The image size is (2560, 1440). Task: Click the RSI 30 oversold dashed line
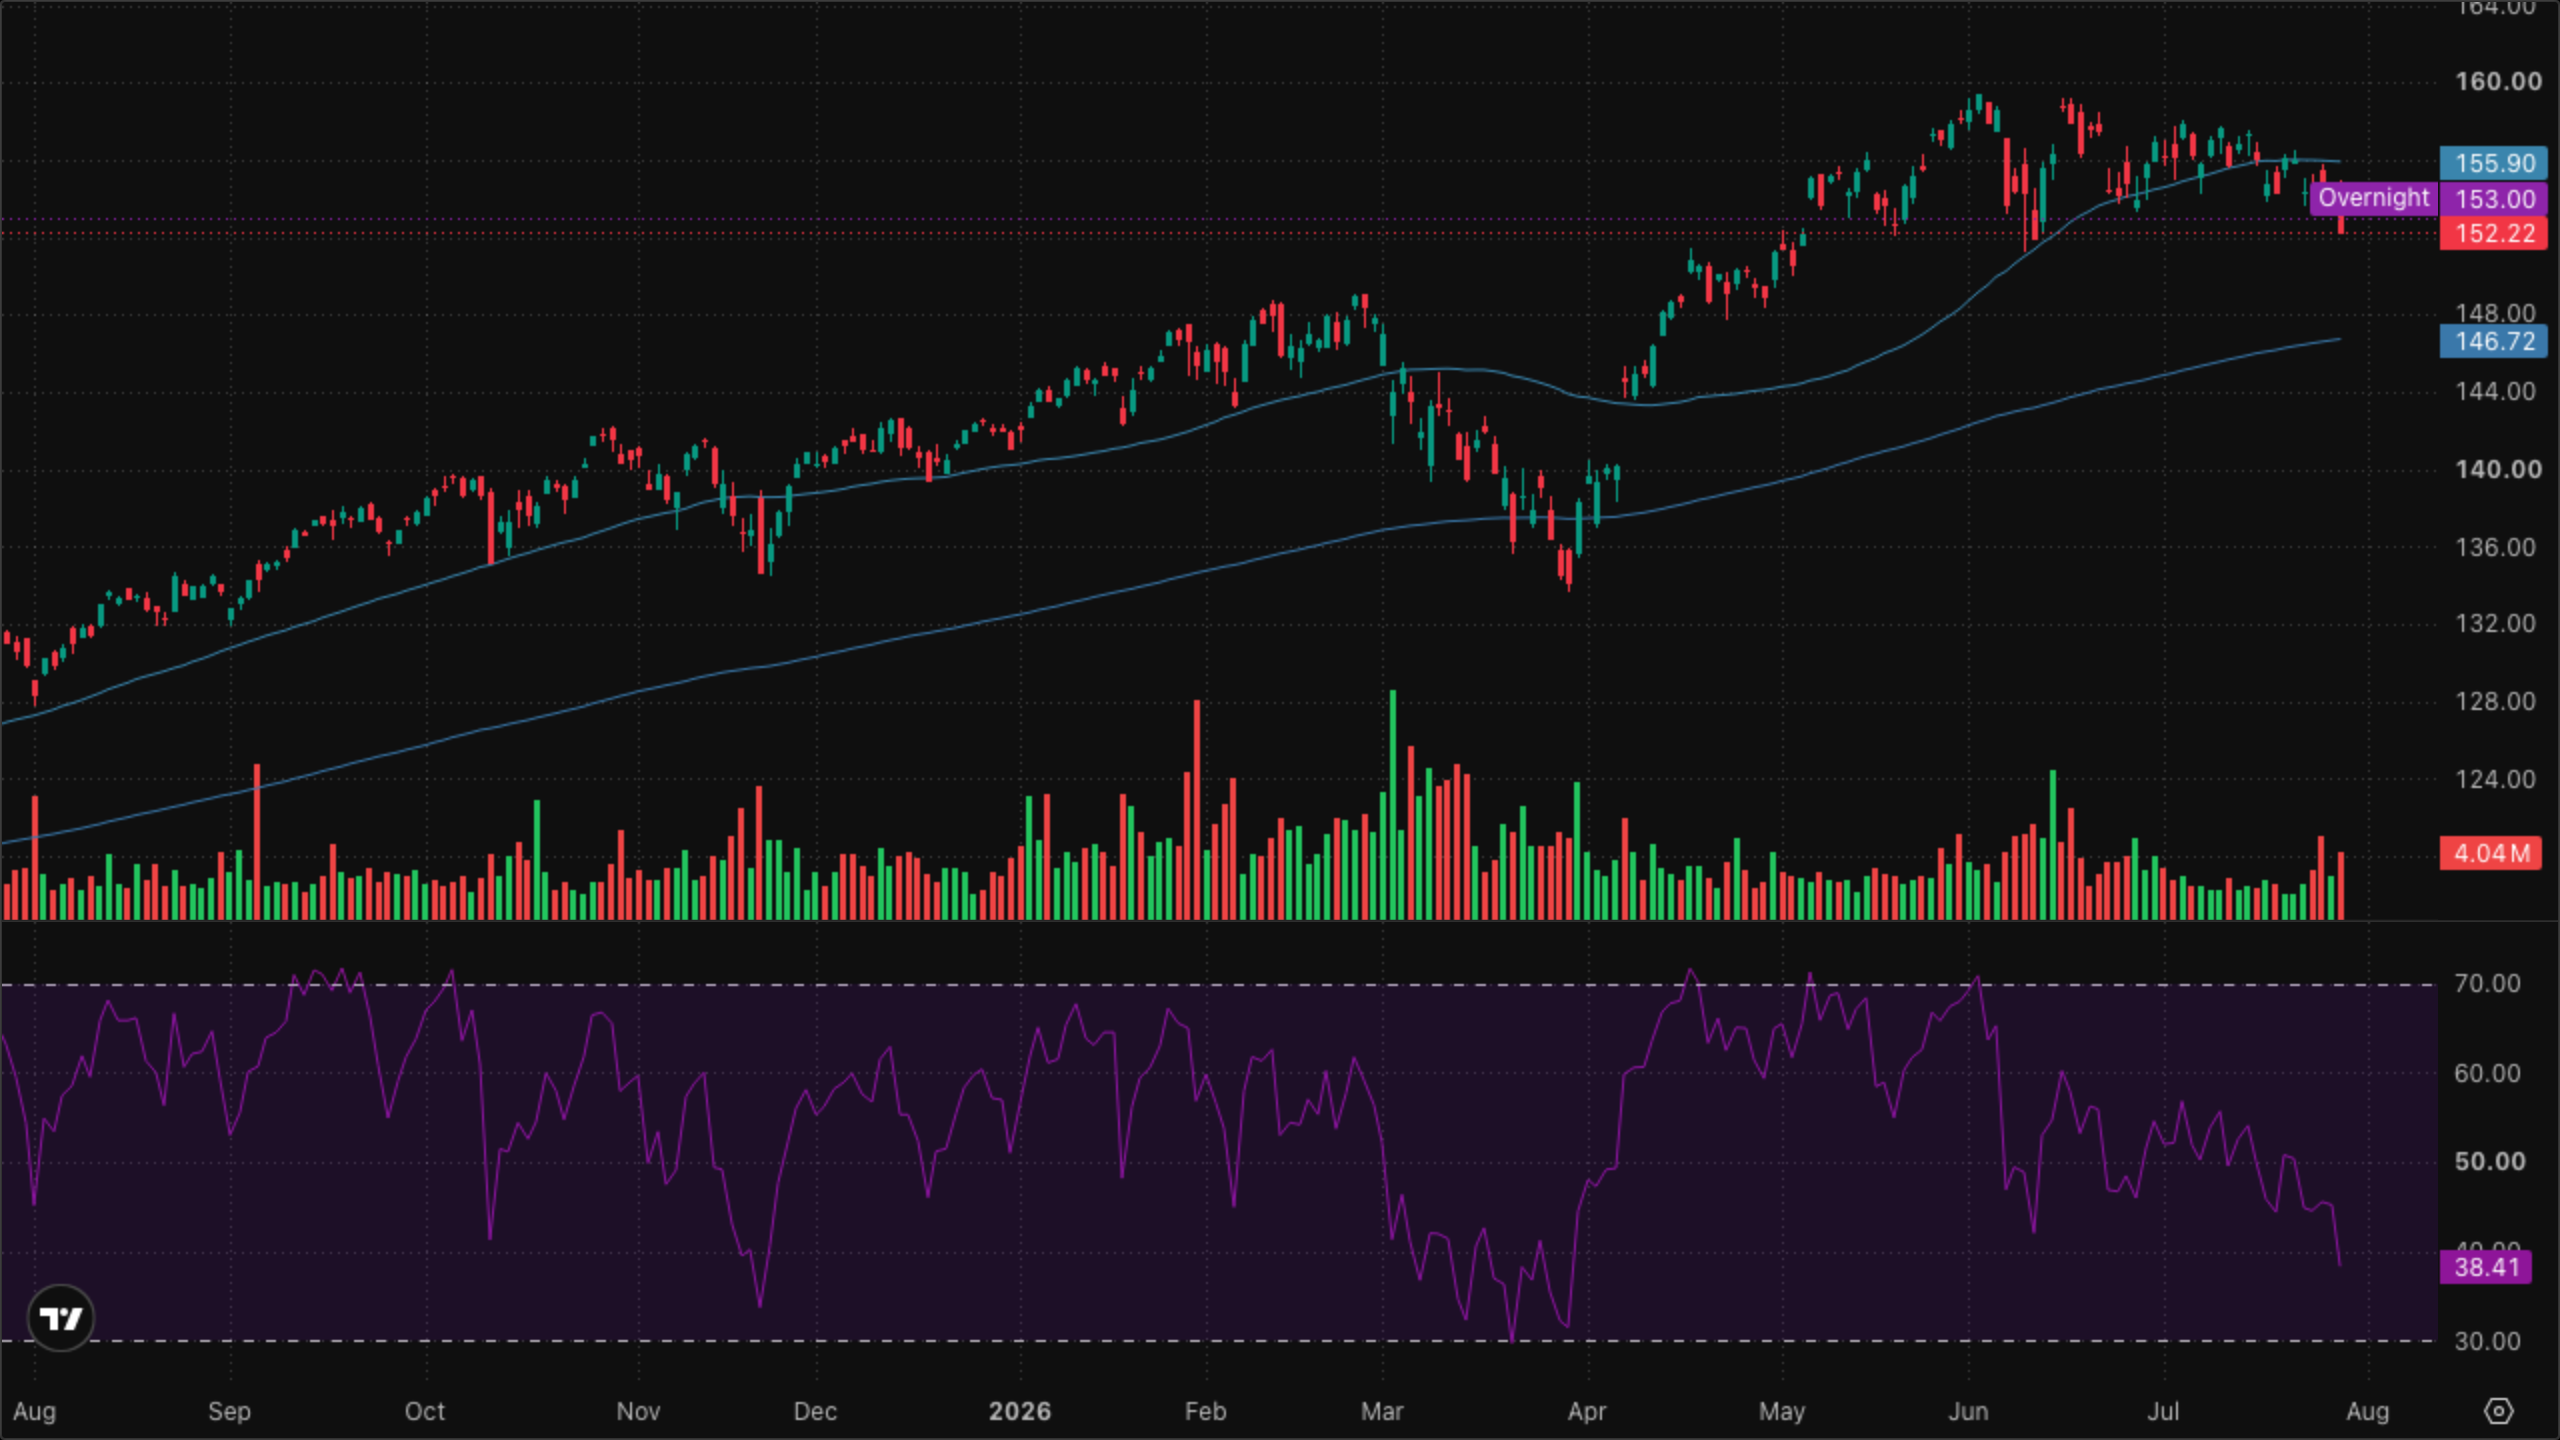(1218, 1341)
